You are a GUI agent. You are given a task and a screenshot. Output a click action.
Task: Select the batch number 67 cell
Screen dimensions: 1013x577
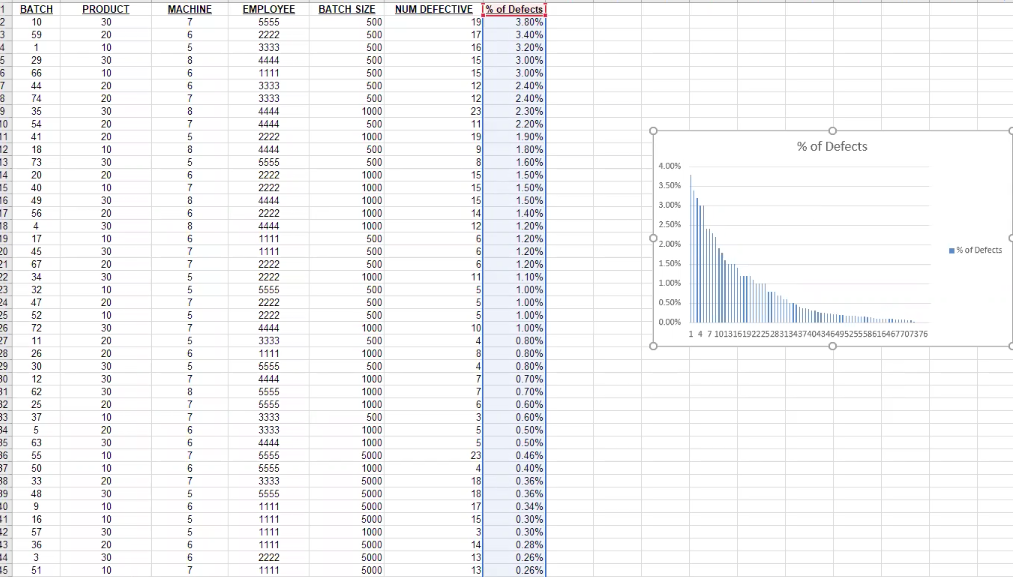pyautogui.click(x=36, y=264)
